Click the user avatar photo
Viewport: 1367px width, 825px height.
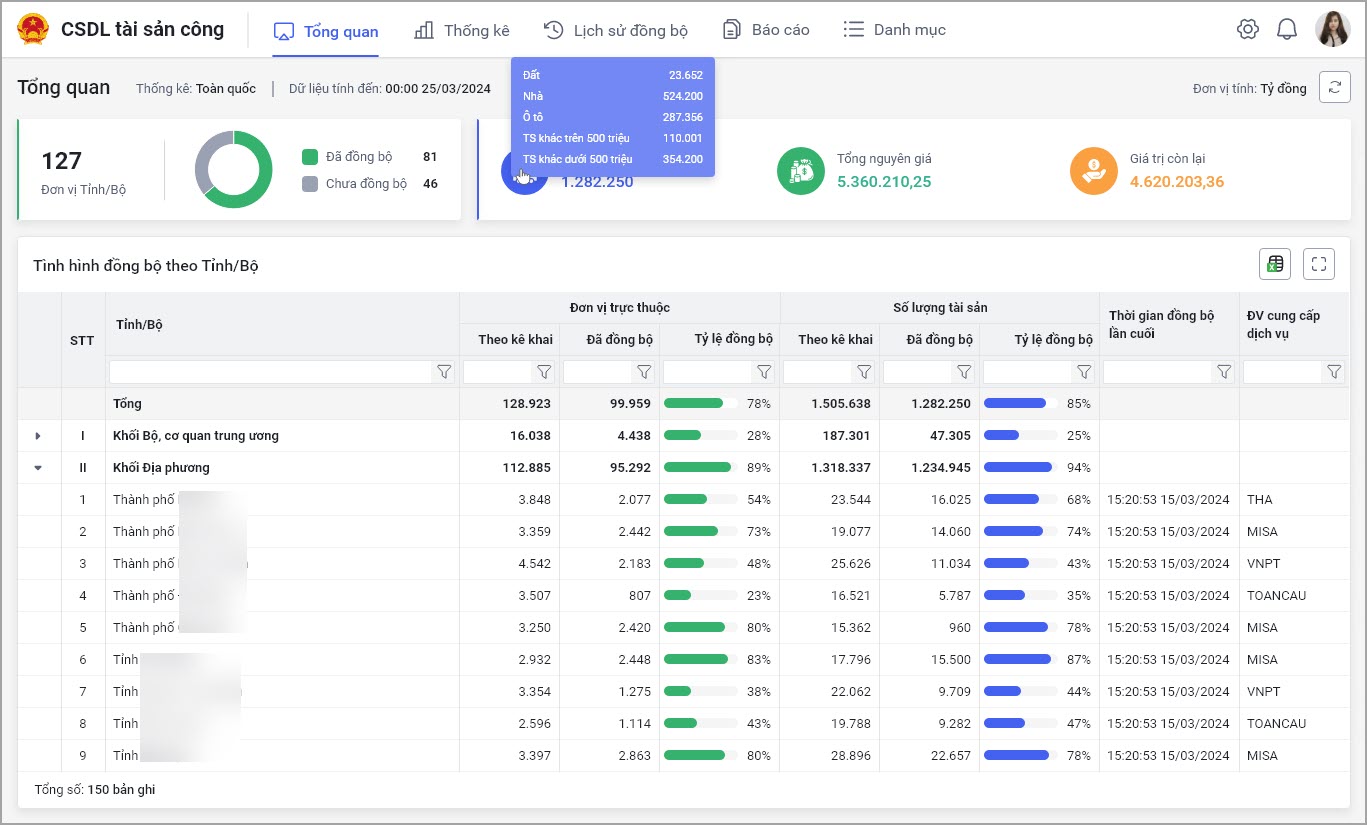coord(1332,30)
